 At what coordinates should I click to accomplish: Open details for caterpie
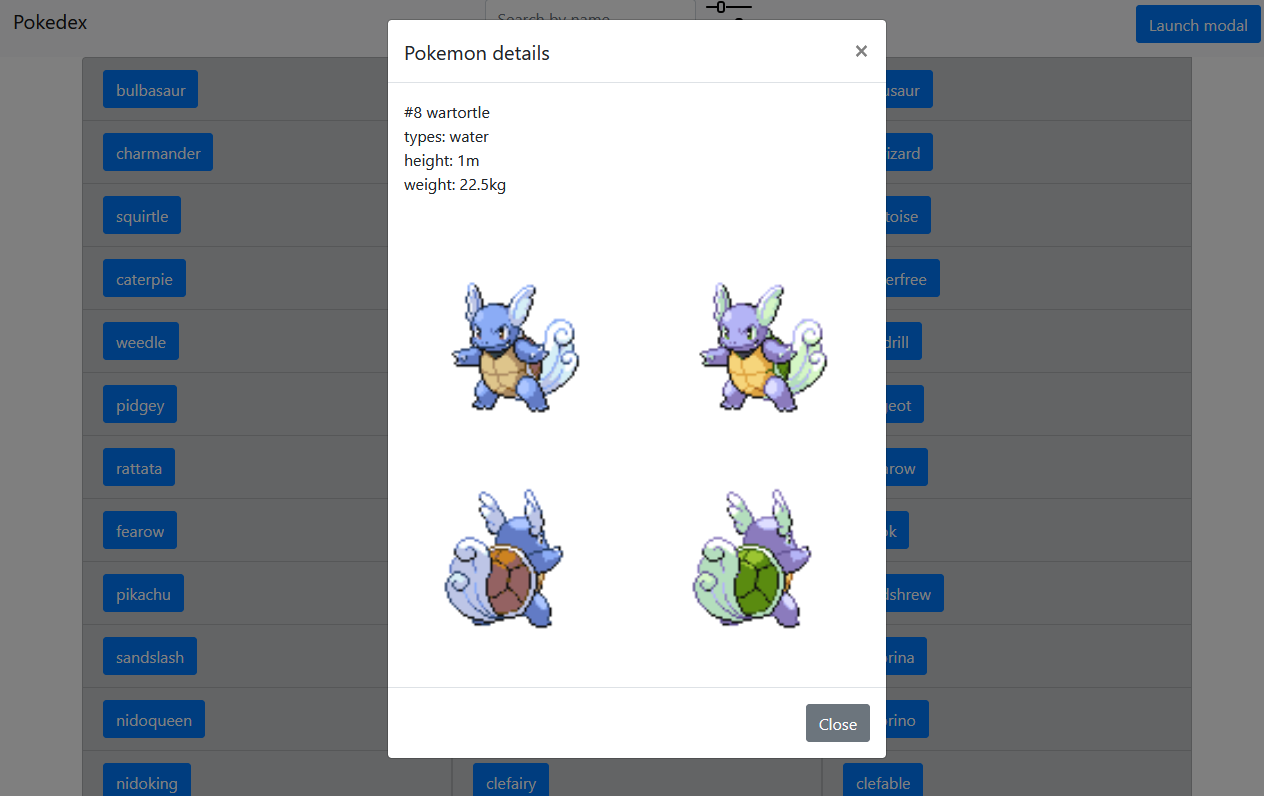point(144,279)
